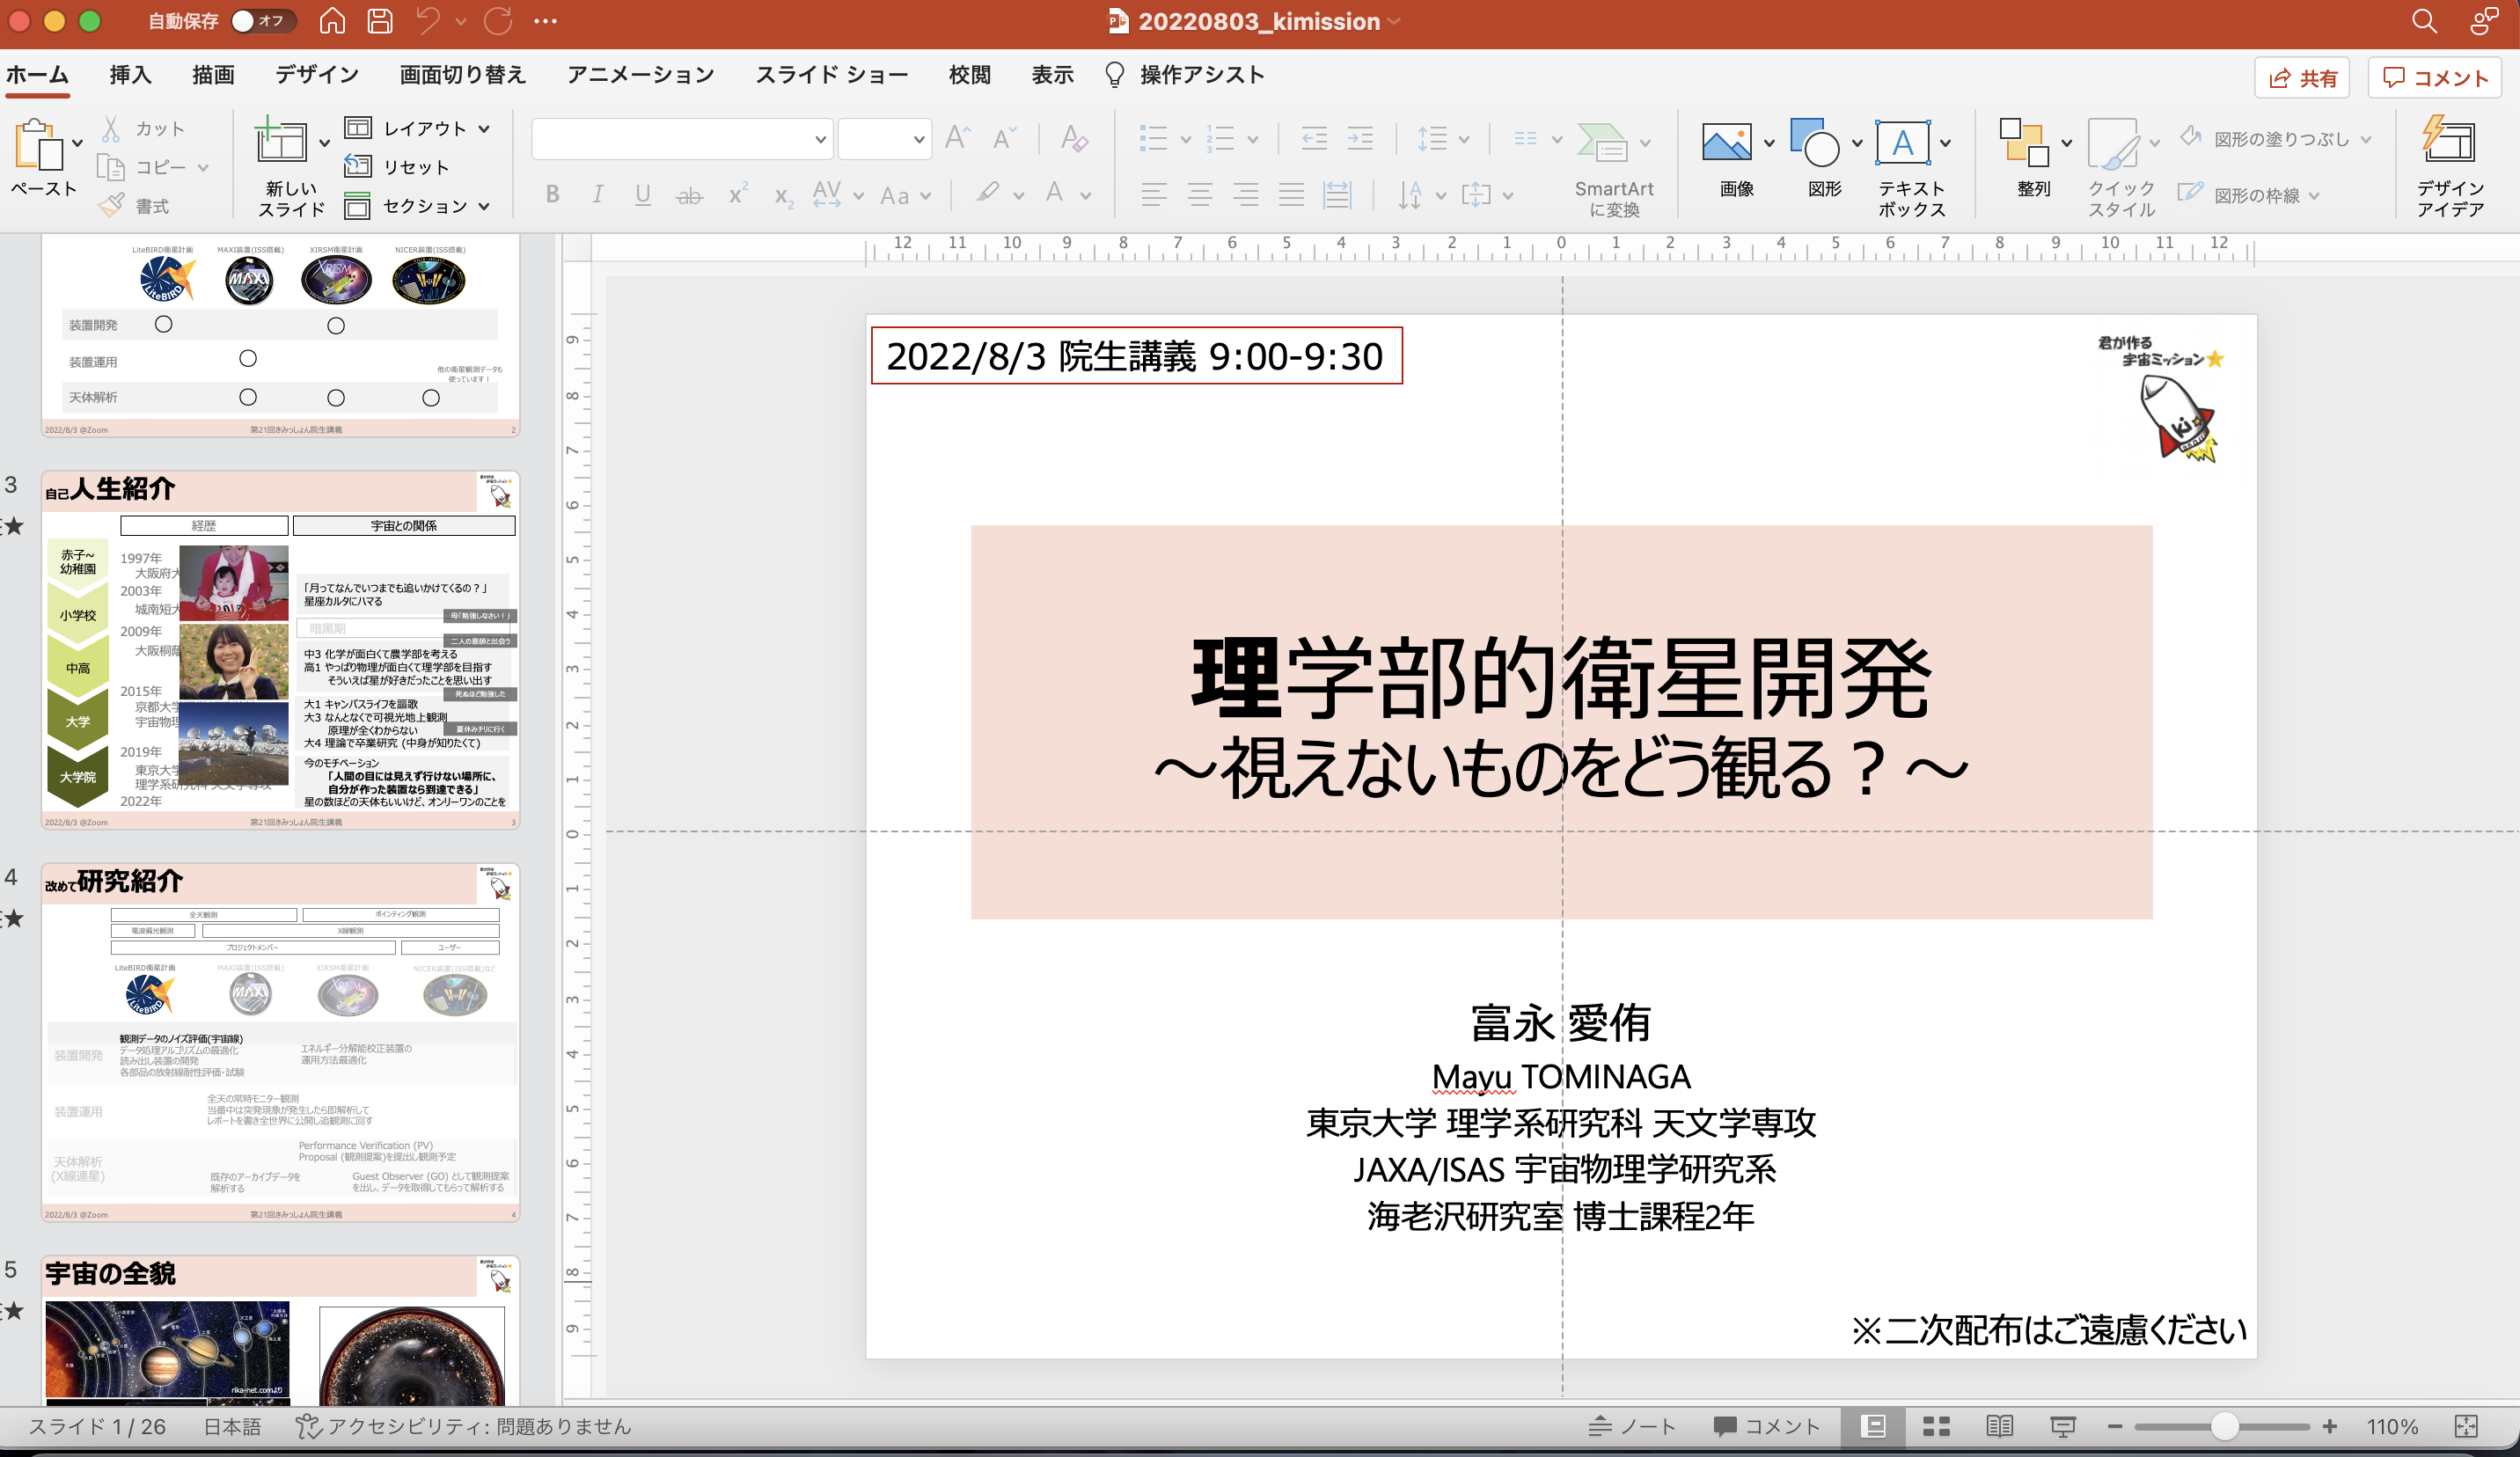Open the Shape Fill (図形の塗りつぶし) dropdown
This screenshot has height=1457, width=2520.
coord(2366,139)
